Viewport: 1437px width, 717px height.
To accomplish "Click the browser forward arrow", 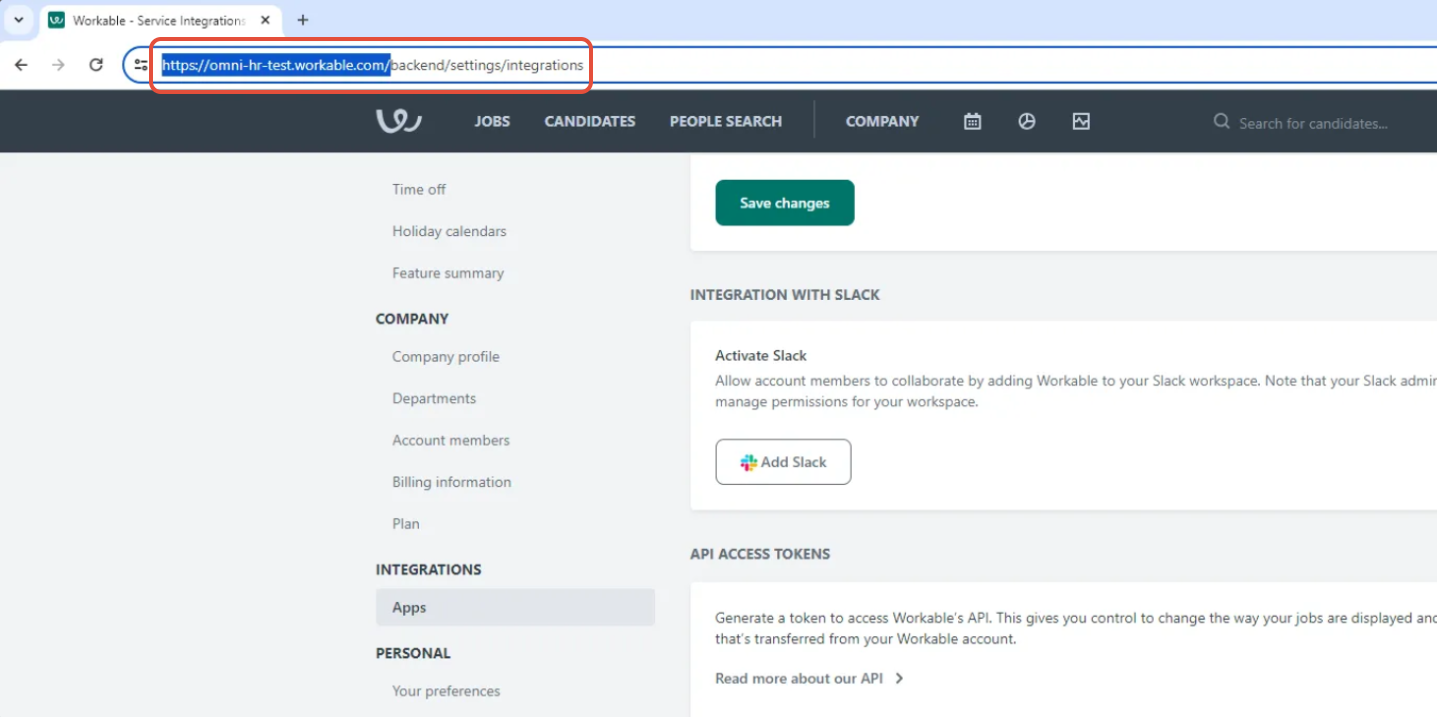I will pos(58,65).
